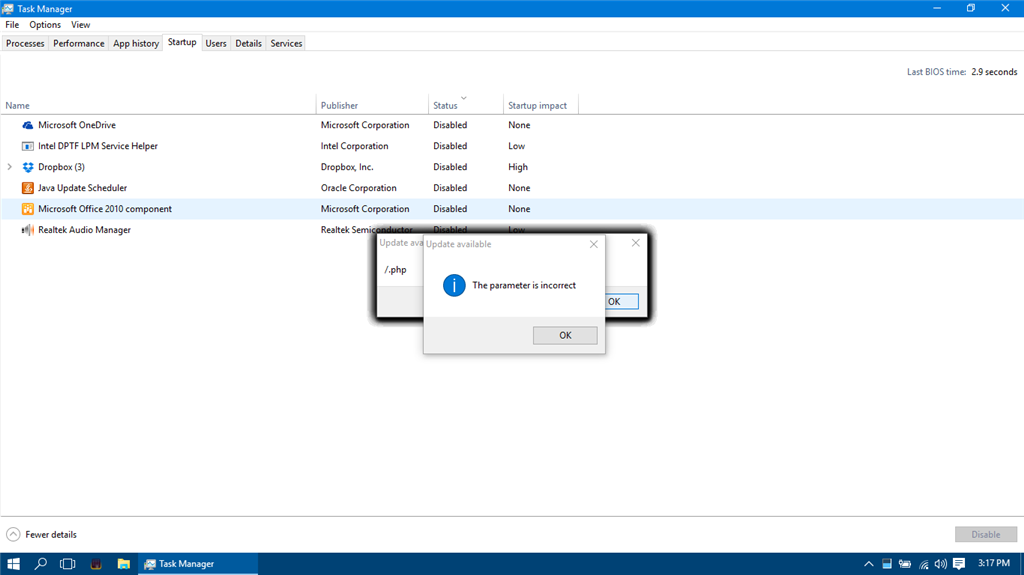Image resolution: width=1024 pixels, height=575 pixels.
Task: Select the Java Update Scheduler entry
Action: tap(82, 188)
